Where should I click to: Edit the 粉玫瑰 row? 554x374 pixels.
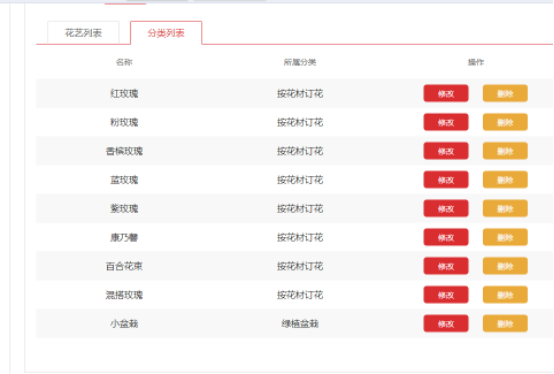446,122
